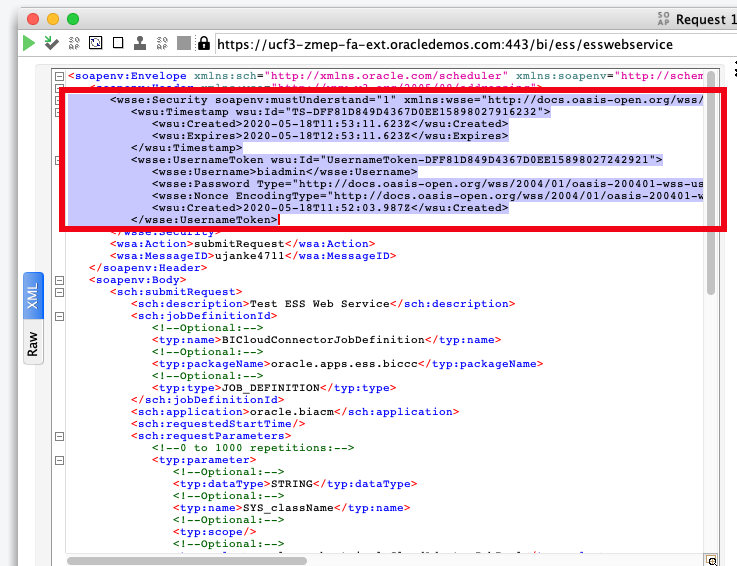Click the closing soapenv:Header tag
Viewport: 737px width, 566px height.
pyautogui.click(x=148, y=268)
